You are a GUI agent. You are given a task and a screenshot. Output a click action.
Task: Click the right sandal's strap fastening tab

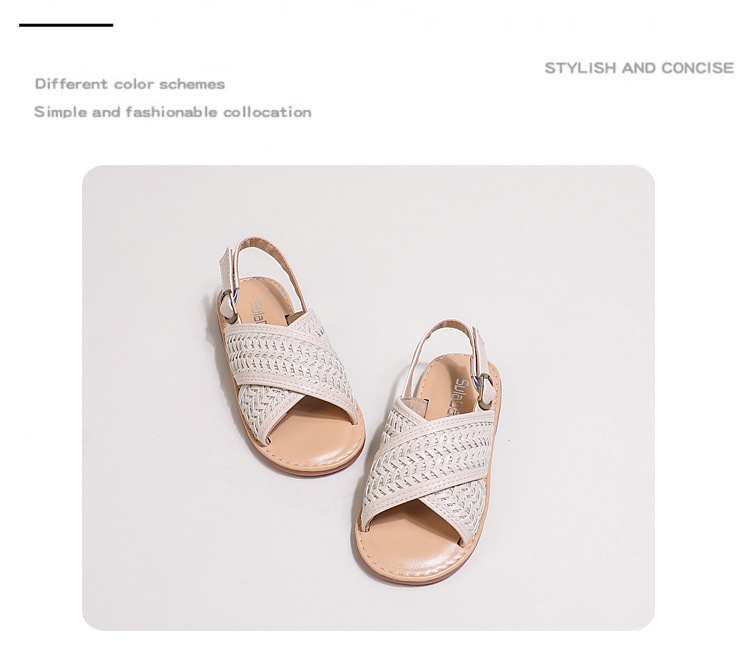click(x=480, y=352)
